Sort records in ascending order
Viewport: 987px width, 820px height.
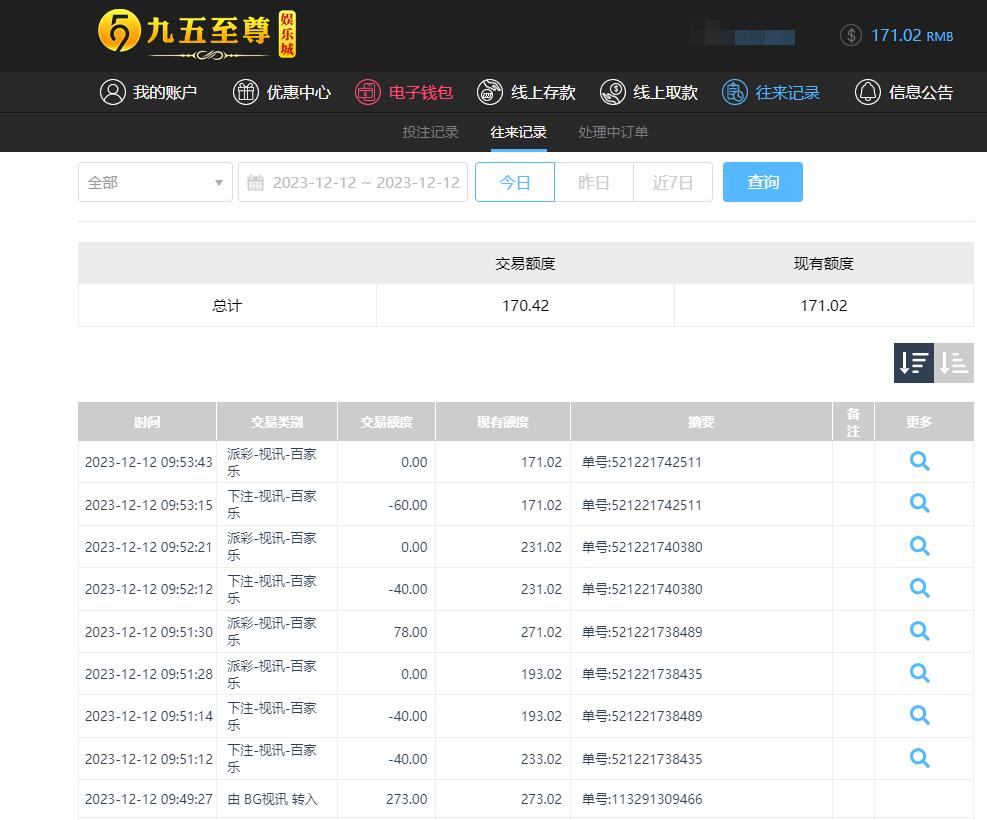coord(954,363)
